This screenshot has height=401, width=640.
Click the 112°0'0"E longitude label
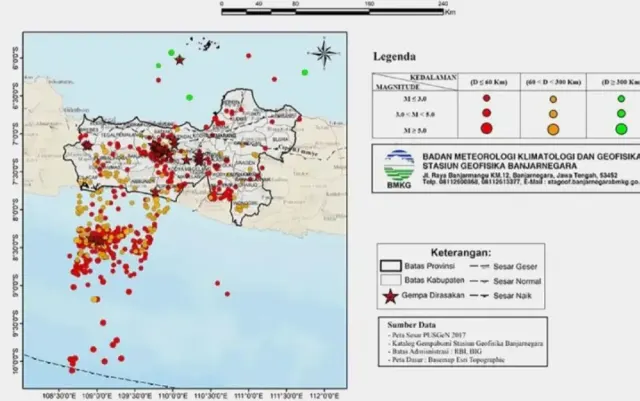pos(324,396)
